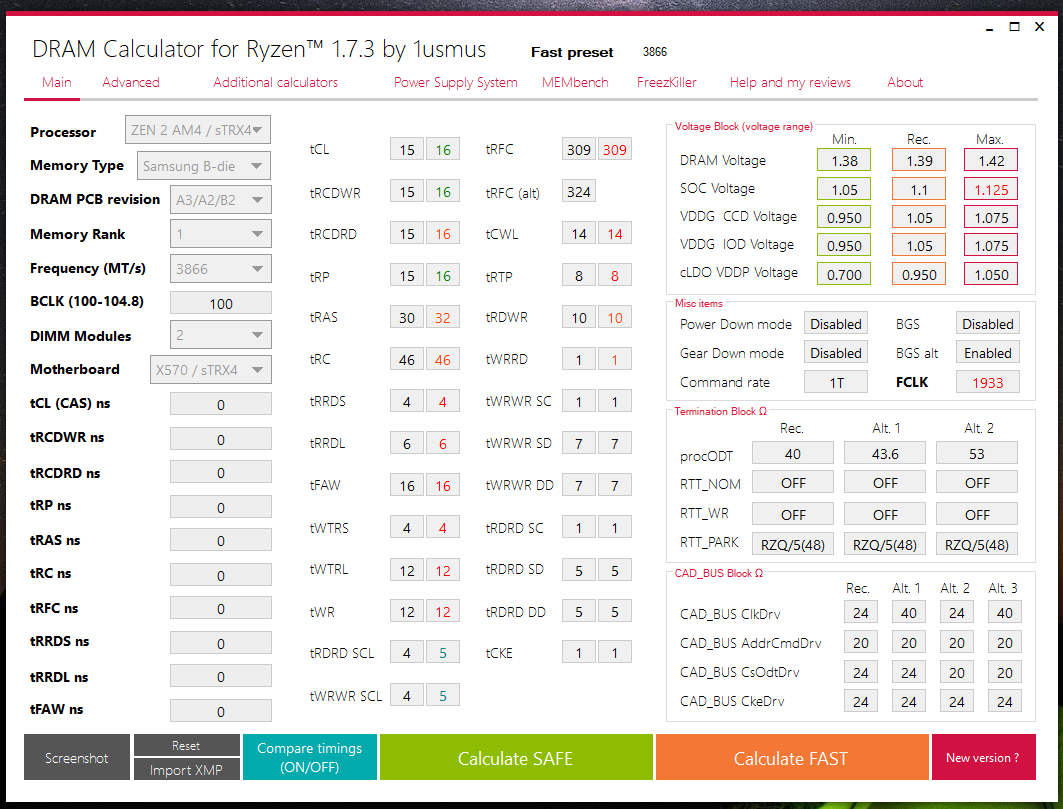Click the Calculate SAFE button

[516, 757]
